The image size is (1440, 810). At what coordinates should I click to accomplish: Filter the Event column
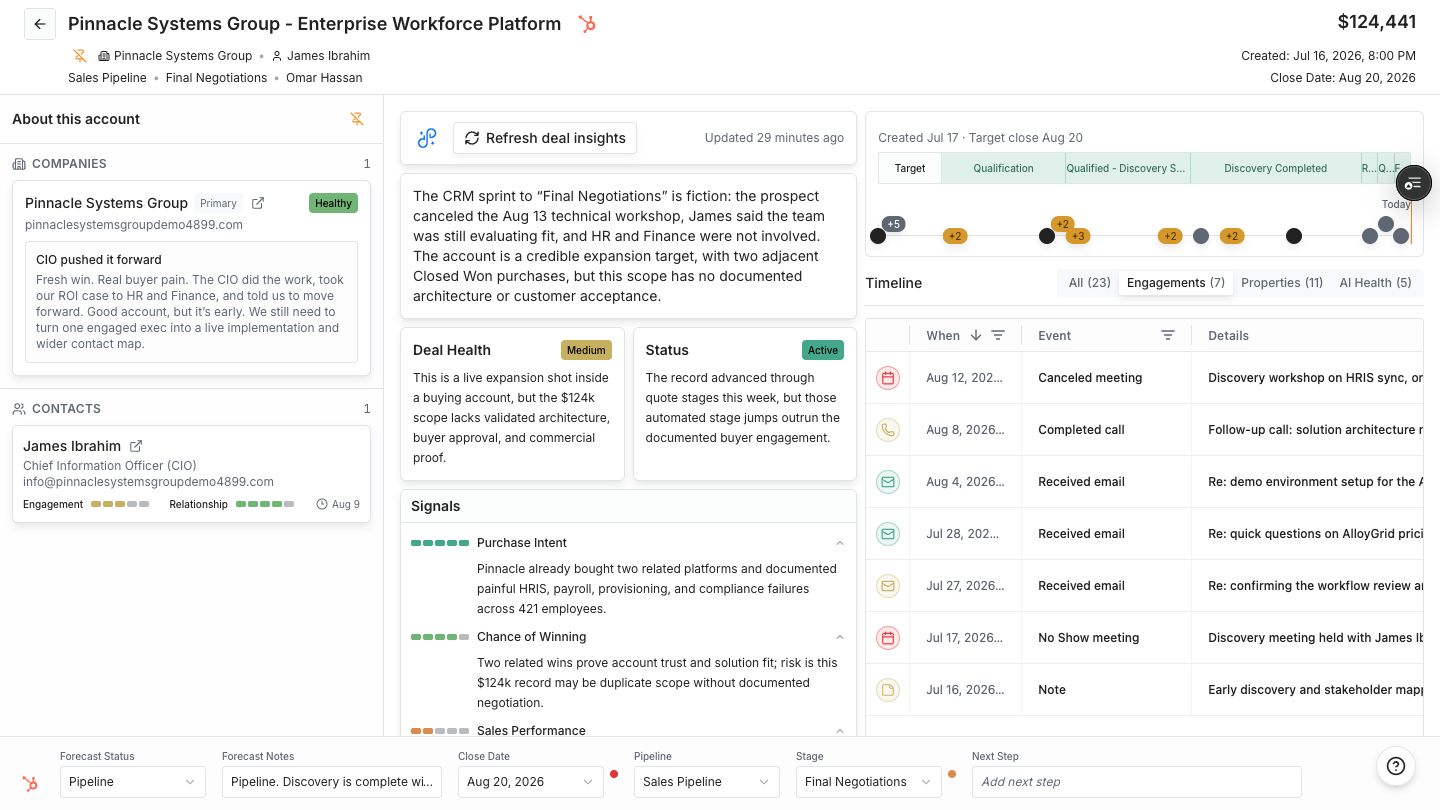pyautogui.click(x=1168, y=336)
